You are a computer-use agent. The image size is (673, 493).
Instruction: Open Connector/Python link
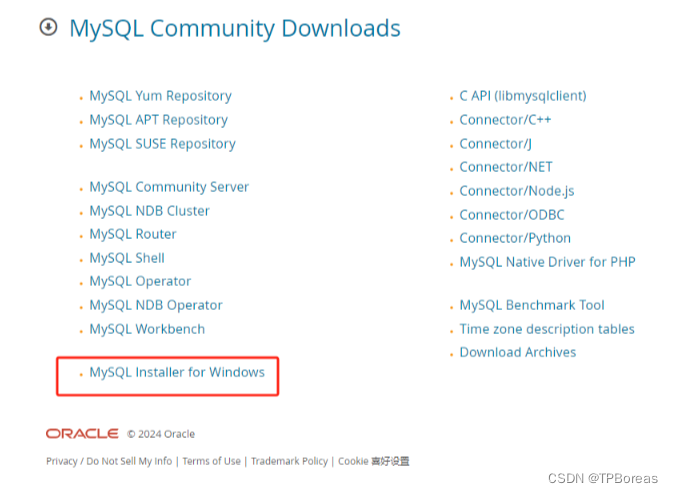pos(515,238)
